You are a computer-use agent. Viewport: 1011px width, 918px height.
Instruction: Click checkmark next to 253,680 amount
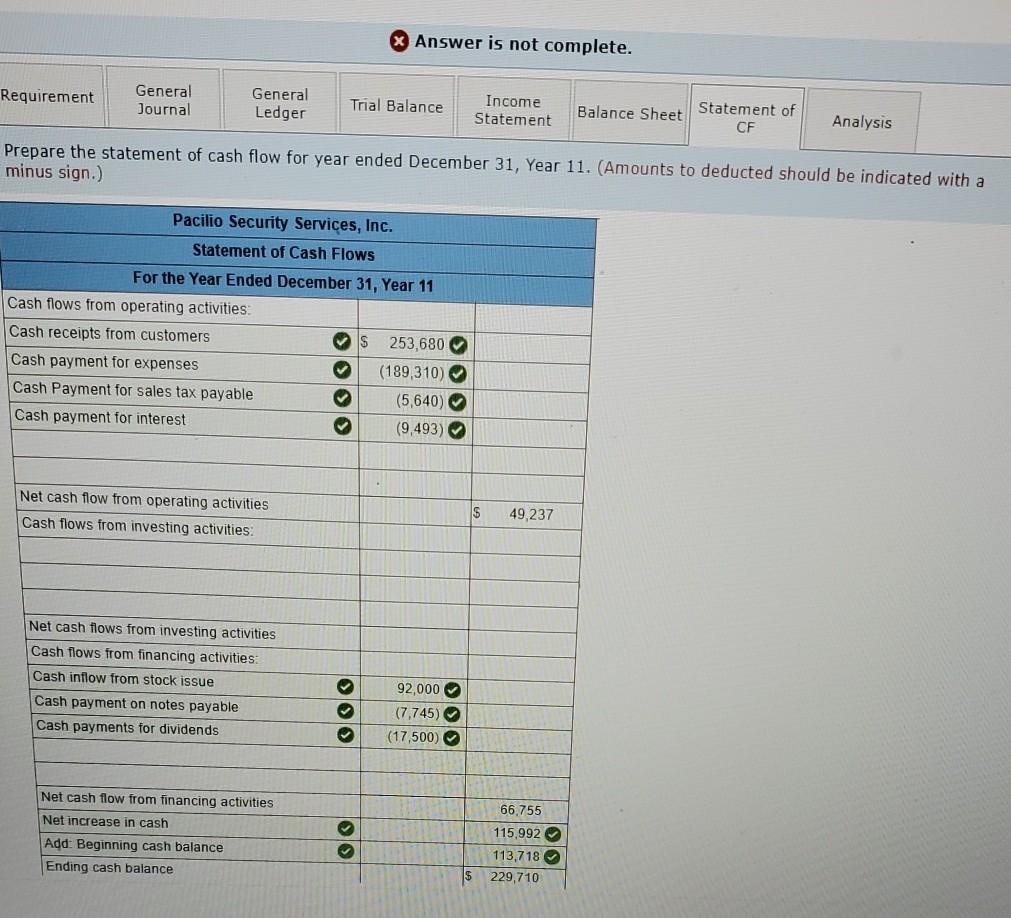point(458,346)
